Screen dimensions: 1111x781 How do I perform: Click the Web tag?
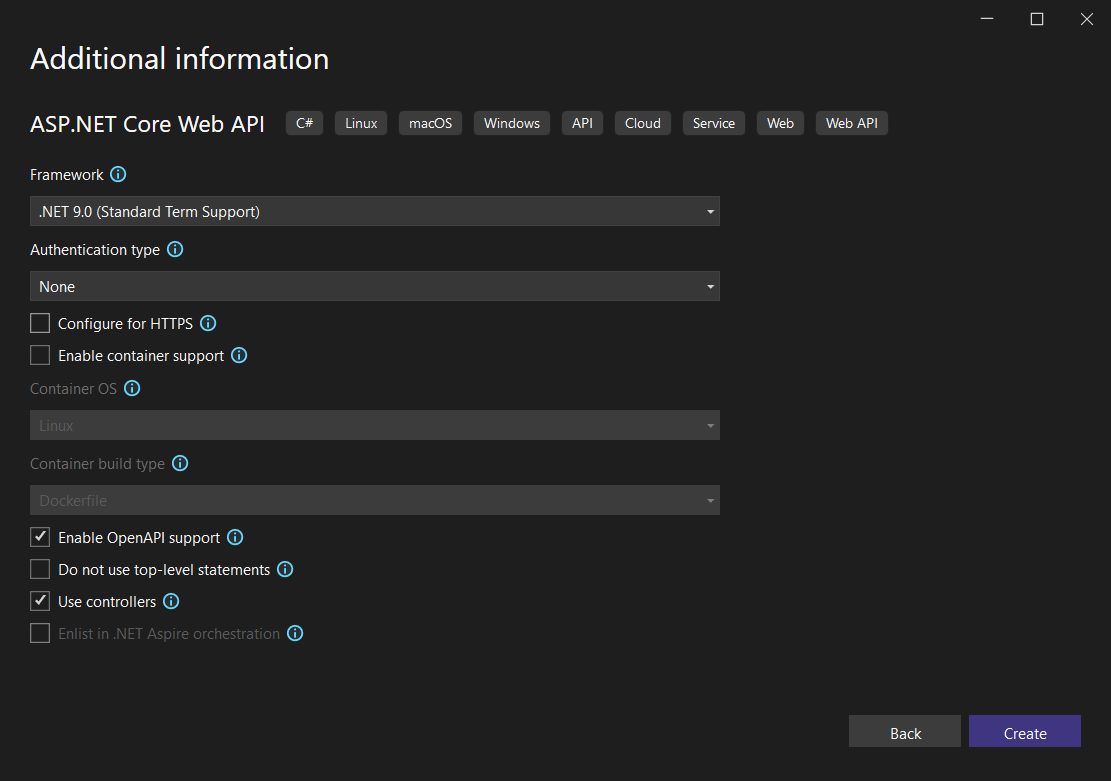780,123
